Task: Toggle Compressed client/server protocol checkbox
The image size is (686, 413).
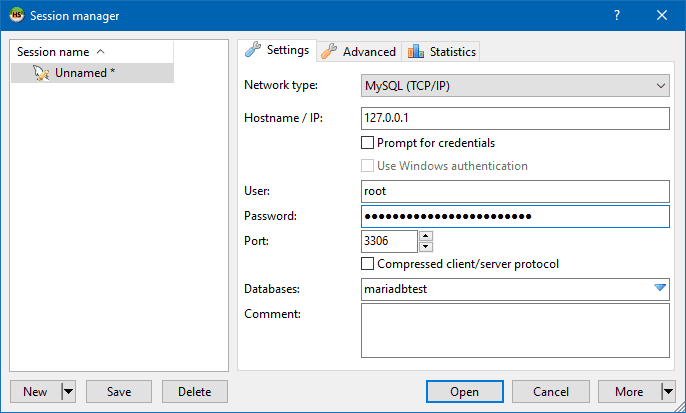Action: point(368,264)
